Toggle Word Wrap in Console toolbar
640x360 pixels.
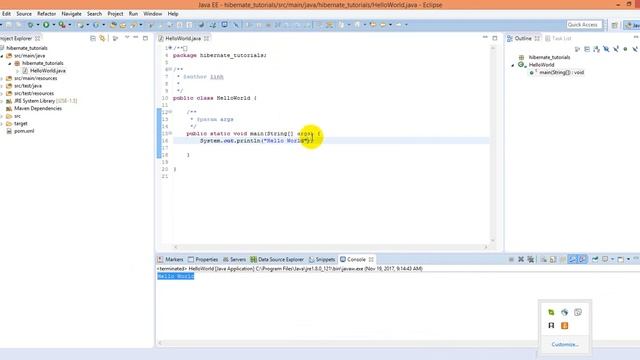coord(563,260)
